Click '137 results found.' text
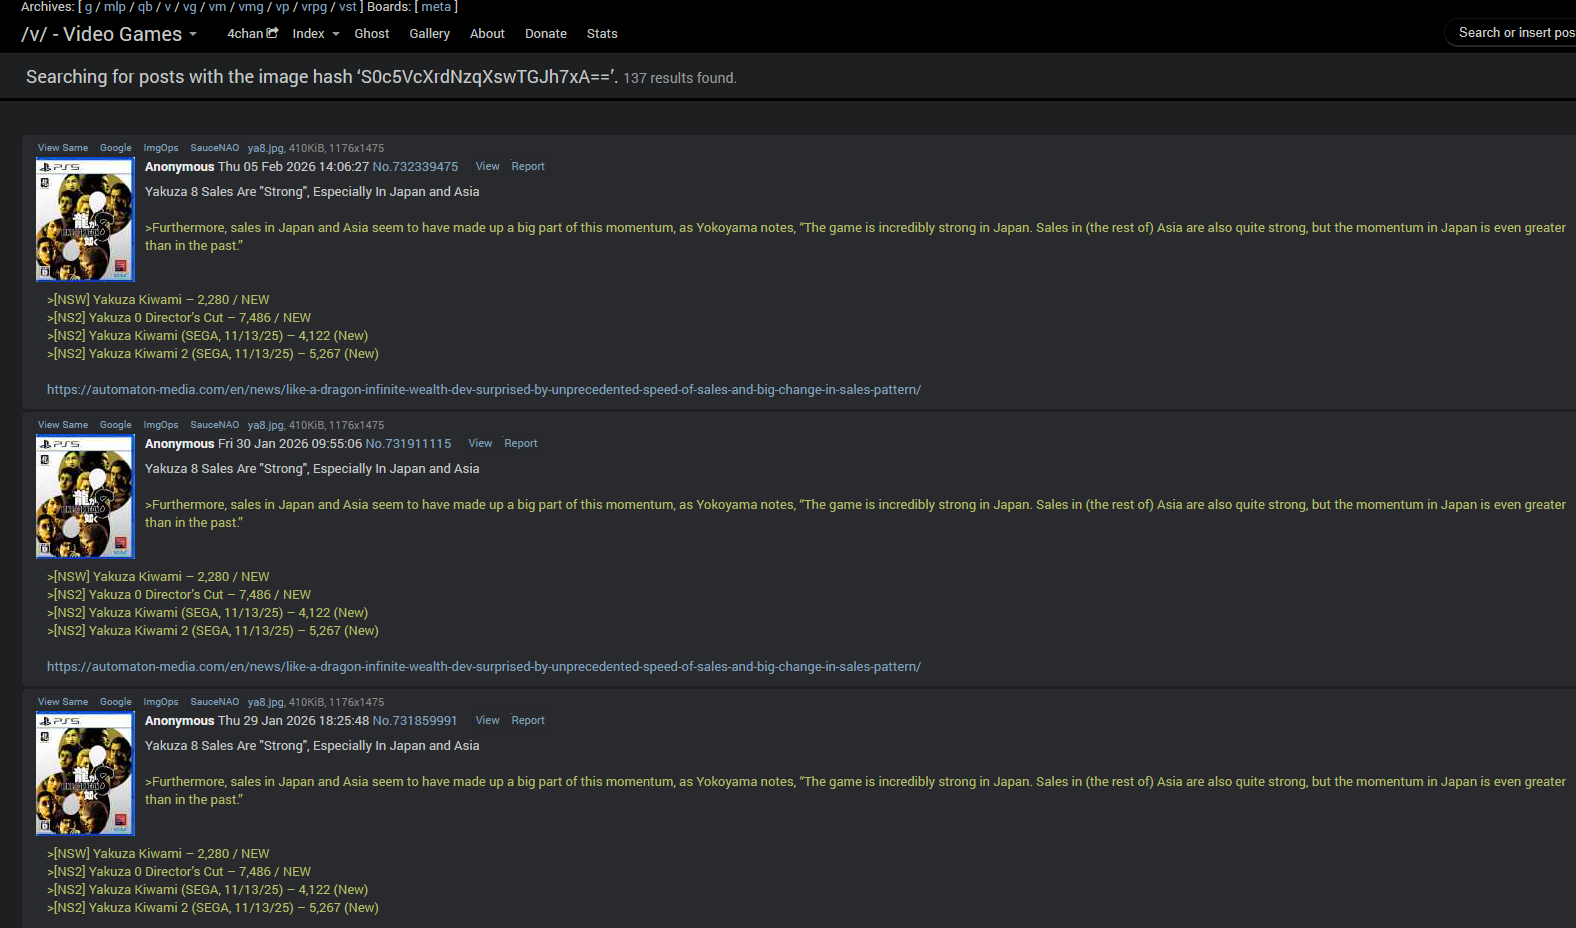 pos(680,78)
